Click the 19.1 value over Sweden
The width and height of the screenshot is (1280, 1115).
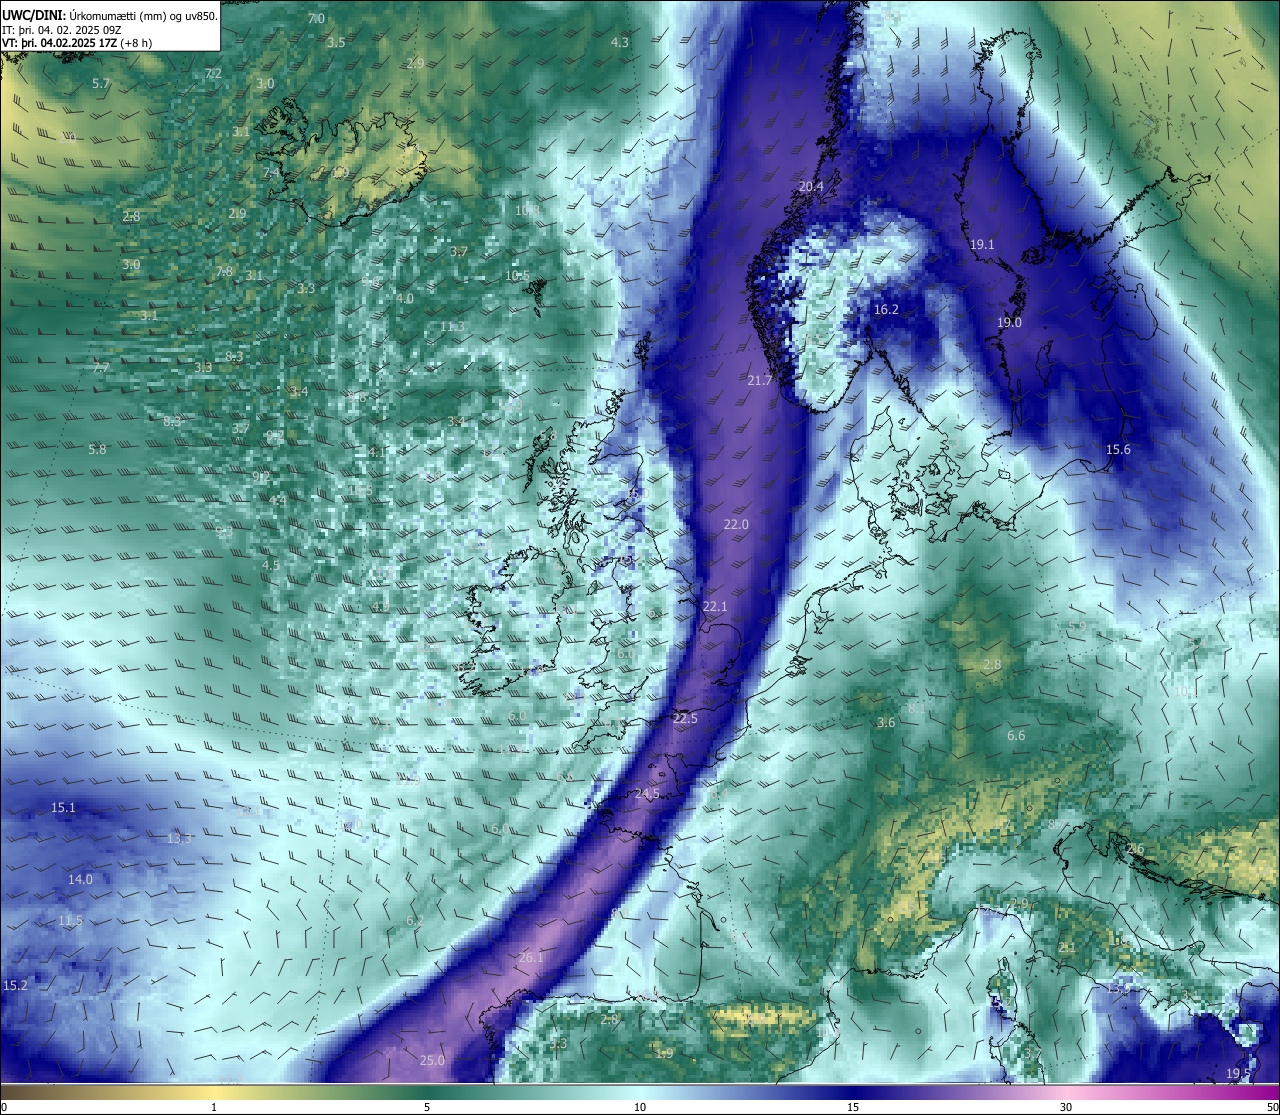pos(982,245)
